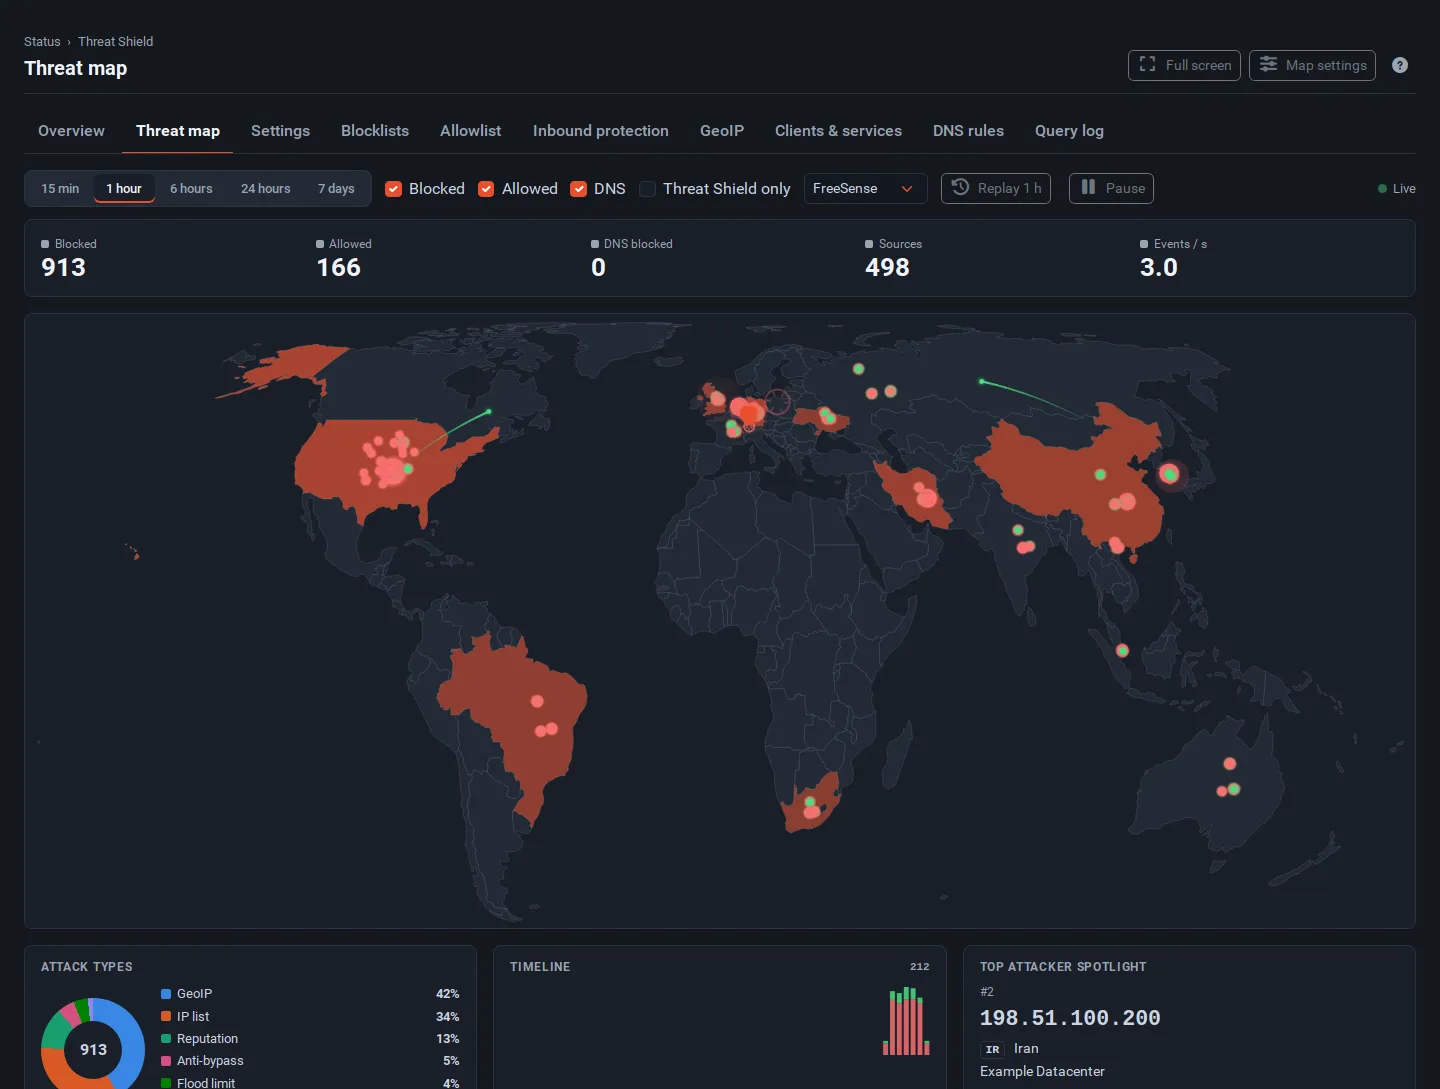The image size is (1440, 1089).
Task: Select the 6 hours time range
Action: pyautogui.click(x=191, y=188)
